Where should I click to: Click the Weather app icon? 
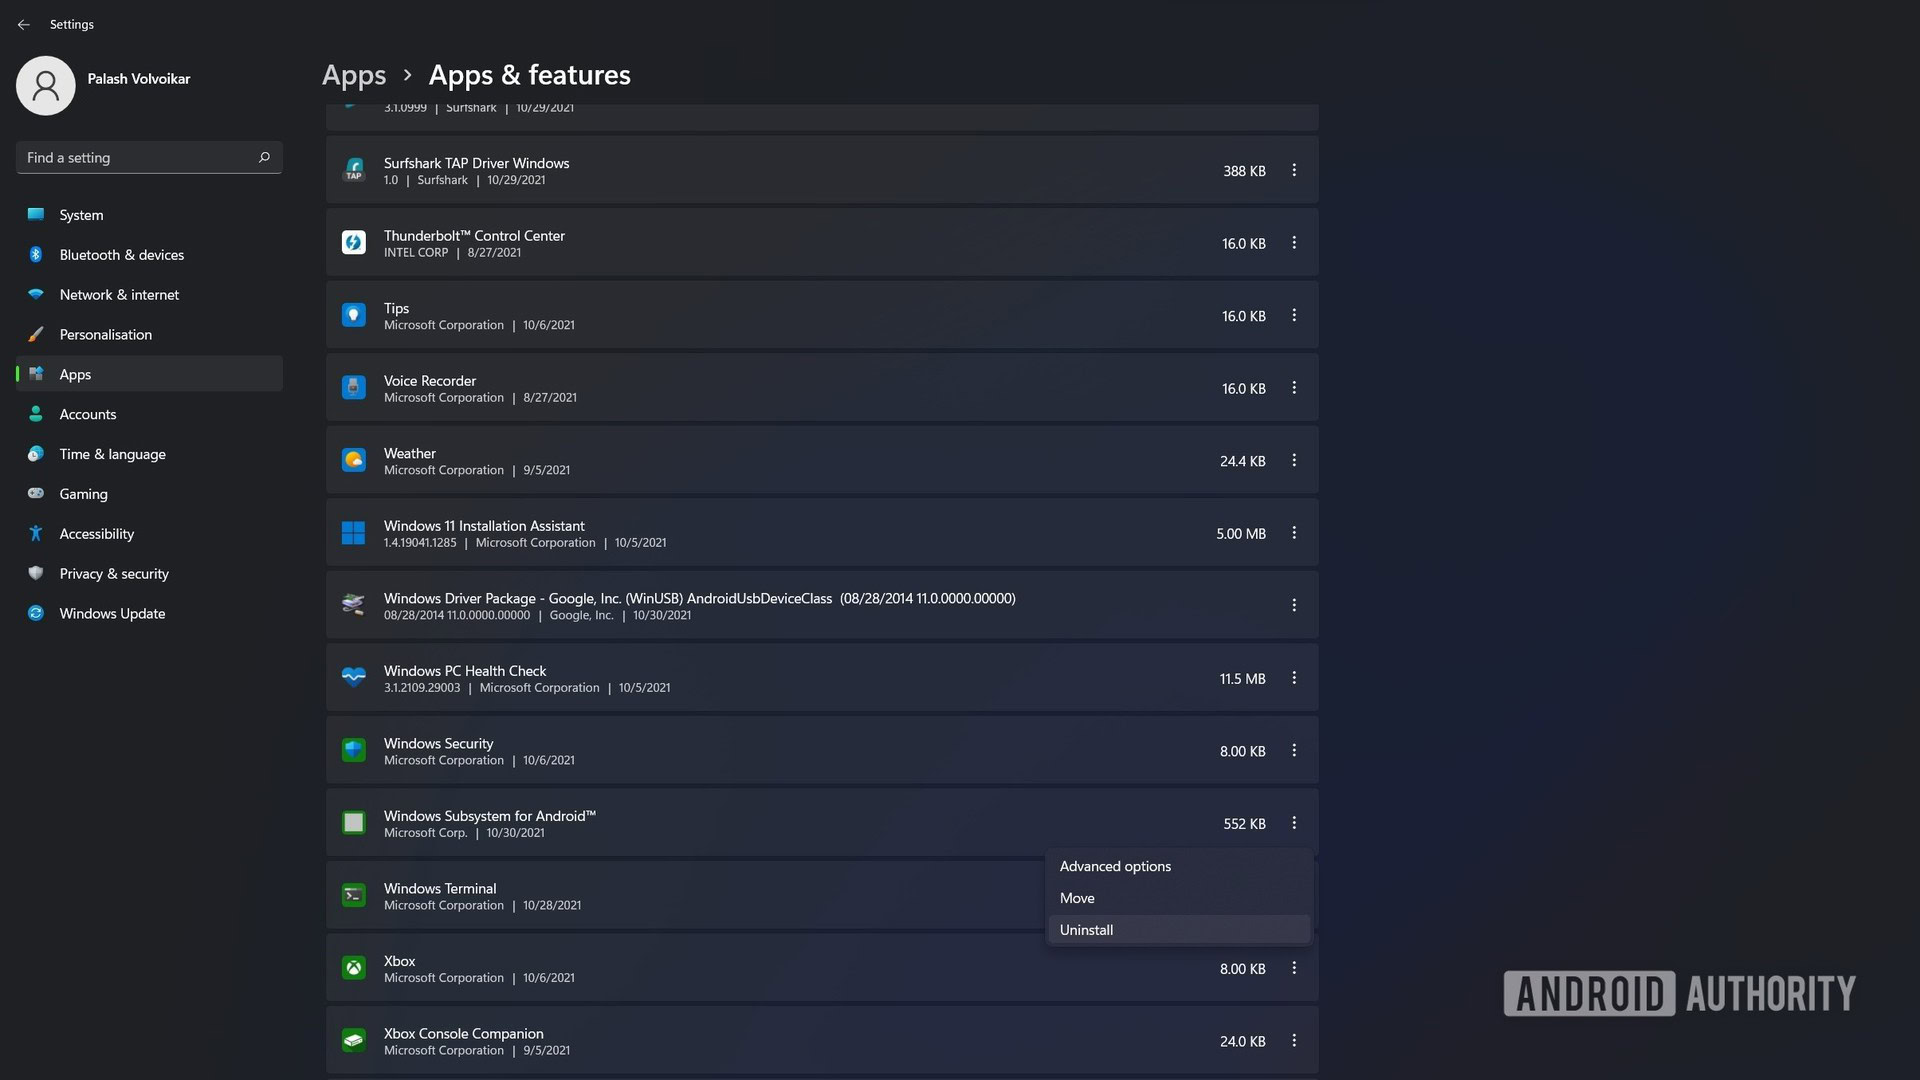tap(353, 460)
